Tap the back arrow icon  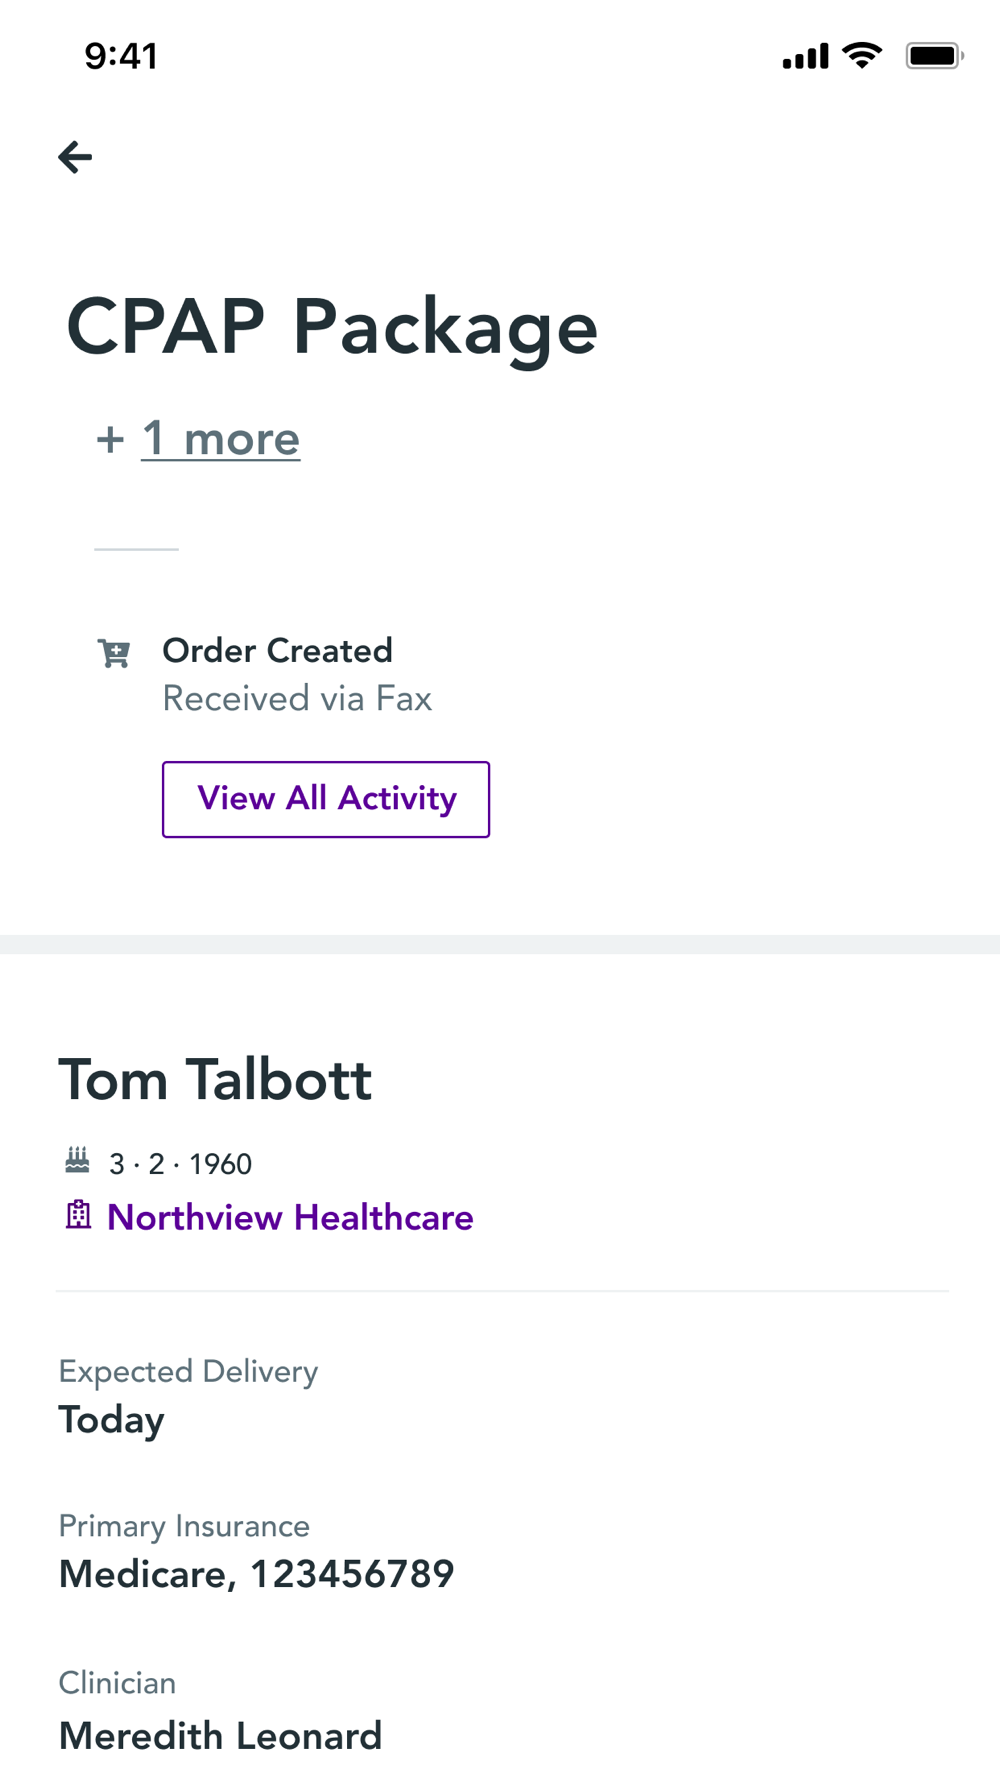click(x=75, y=157)
